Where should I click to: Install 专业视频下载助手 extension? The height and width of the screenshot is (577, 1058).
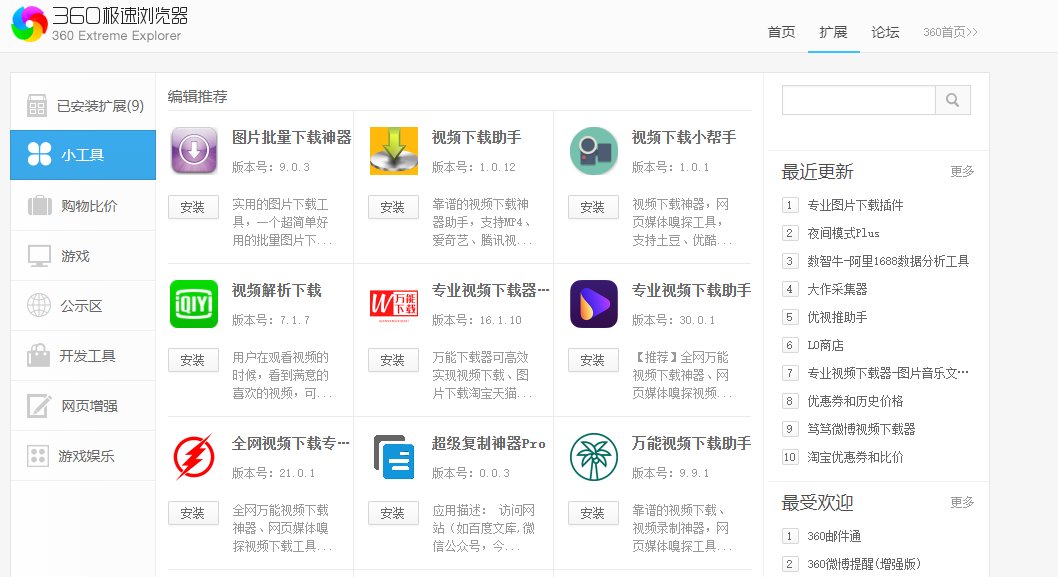point(593,360)
